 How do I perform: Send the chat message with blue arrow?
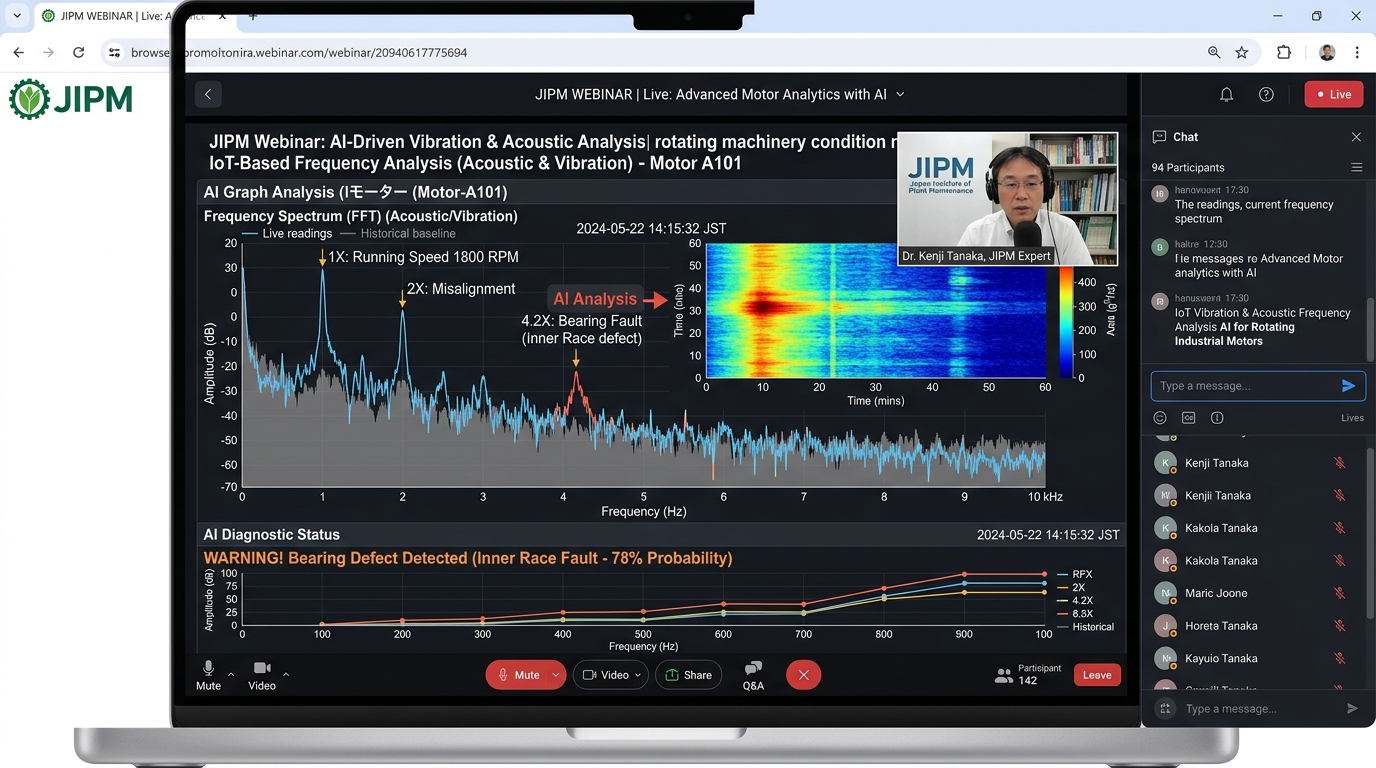[1348, 386]
